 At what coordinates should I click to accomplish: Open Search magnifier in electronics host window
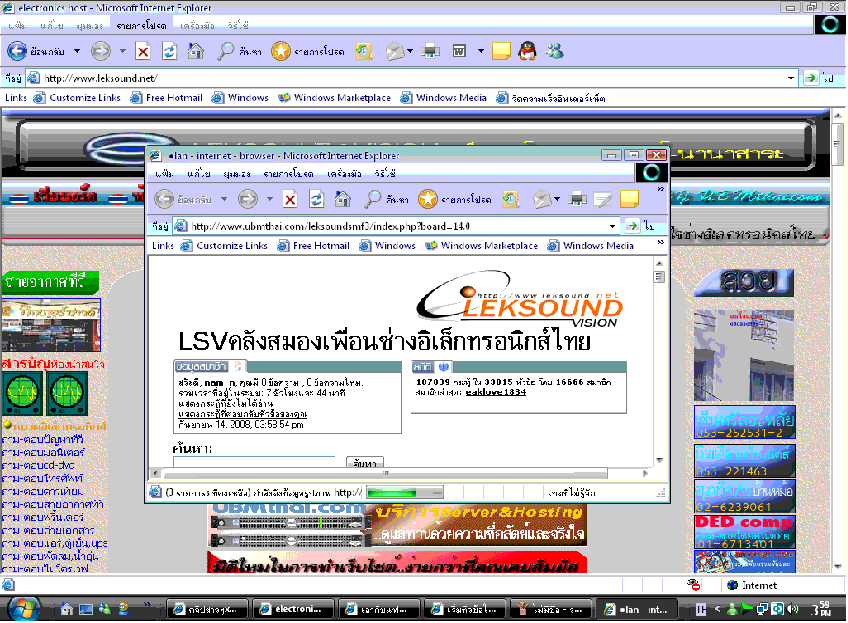tap(225, 51)
